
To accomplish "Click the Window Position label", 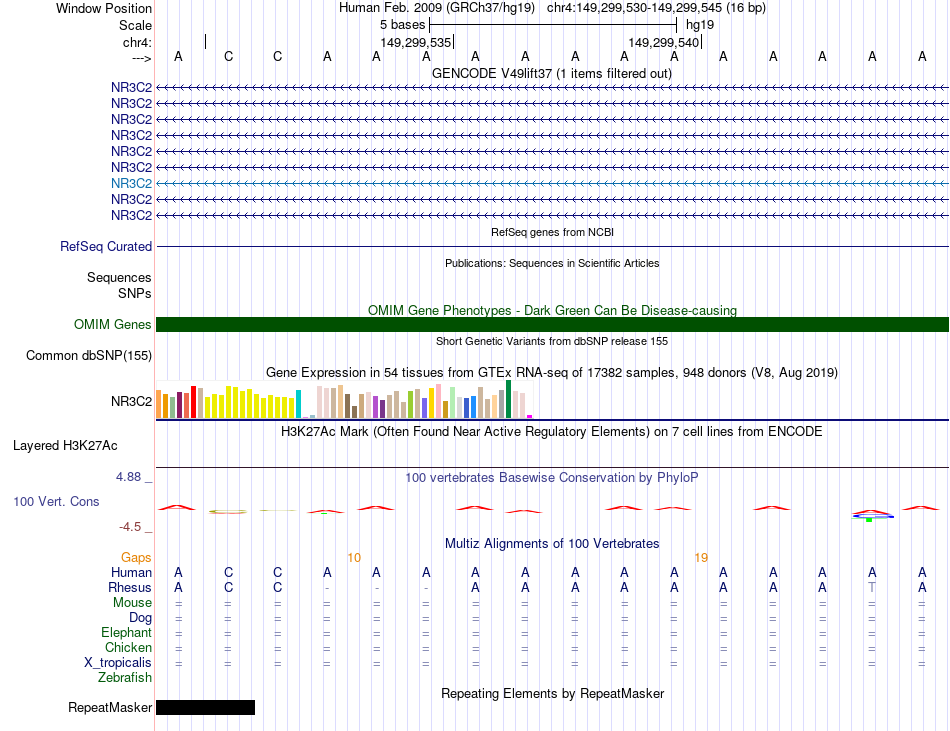I will pyautogui.click(x=104, y=8).
